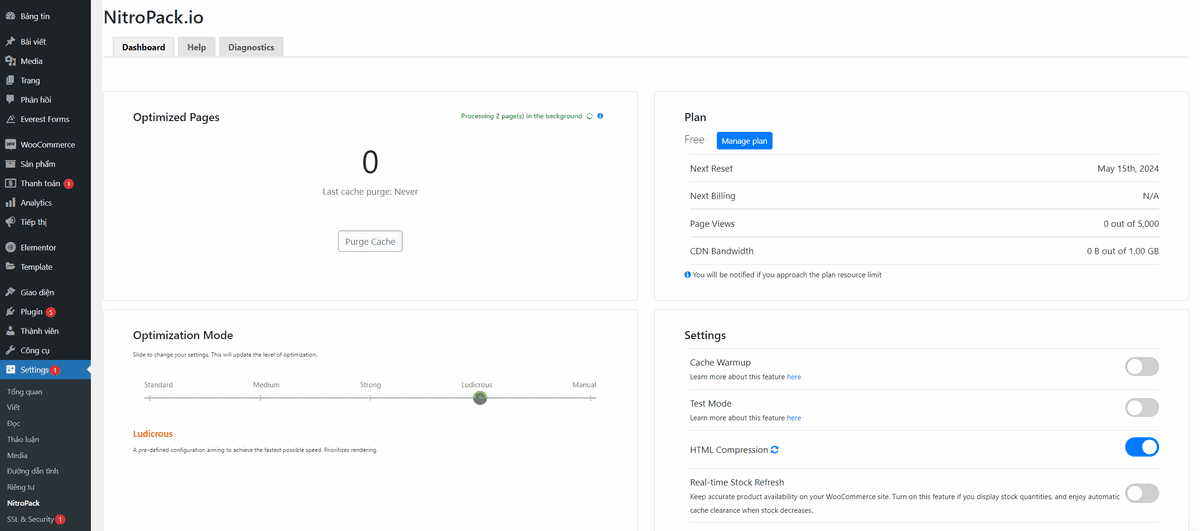Open the Help tab
This screenshot has height=531, width=1200.
197,47
